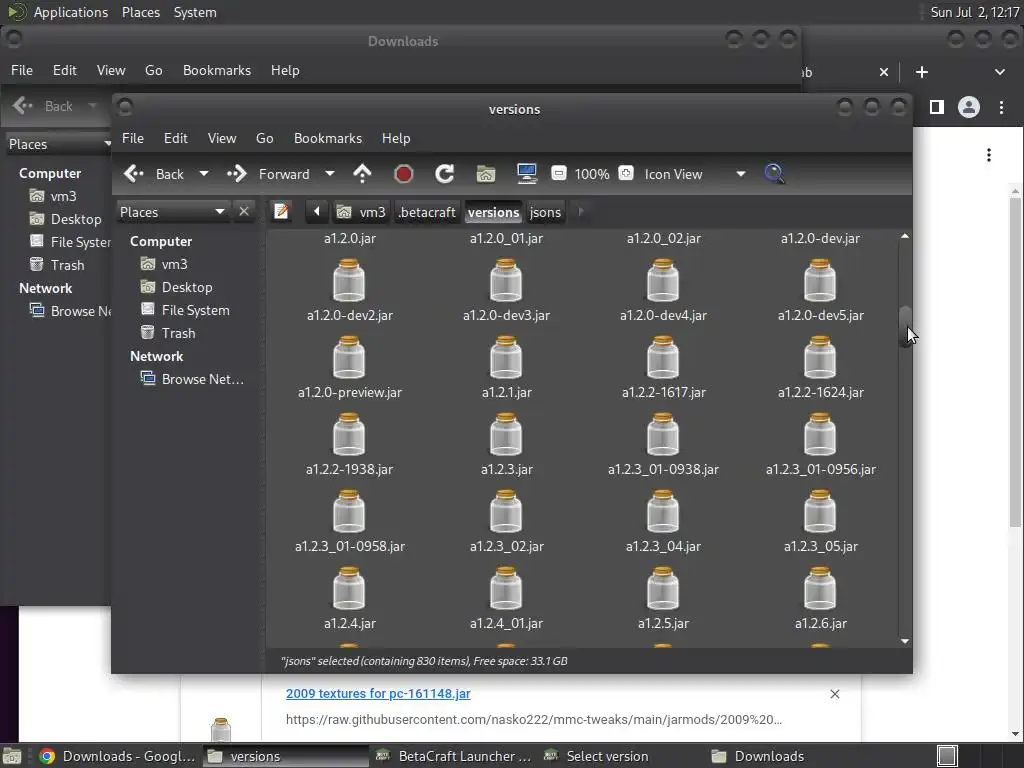Click vm3 path bar button
The width and height of the screenshot is (1024, 768).
click(x=362, y=212)
